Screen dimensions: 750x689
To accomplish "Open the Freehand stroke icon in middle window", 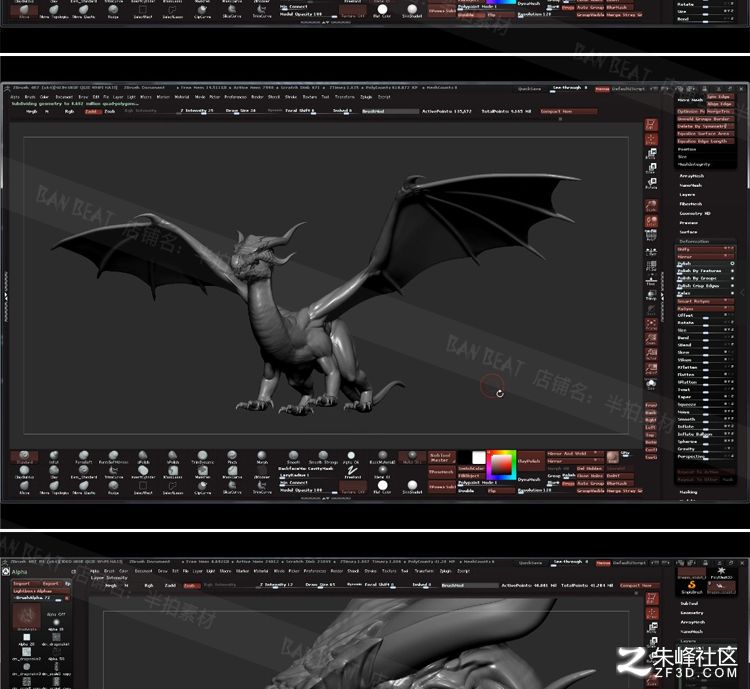I will coord(353,472).
